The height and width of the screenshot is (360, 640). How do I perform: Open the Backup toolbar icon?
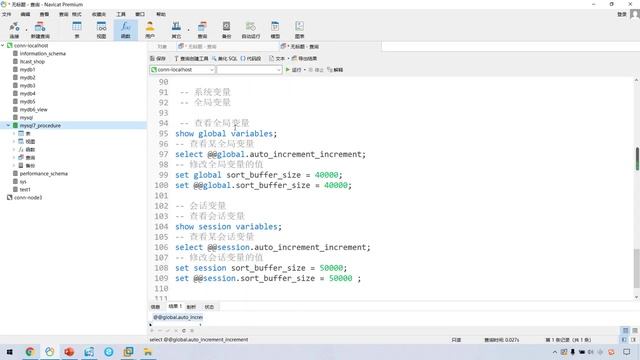pos(226,30)
